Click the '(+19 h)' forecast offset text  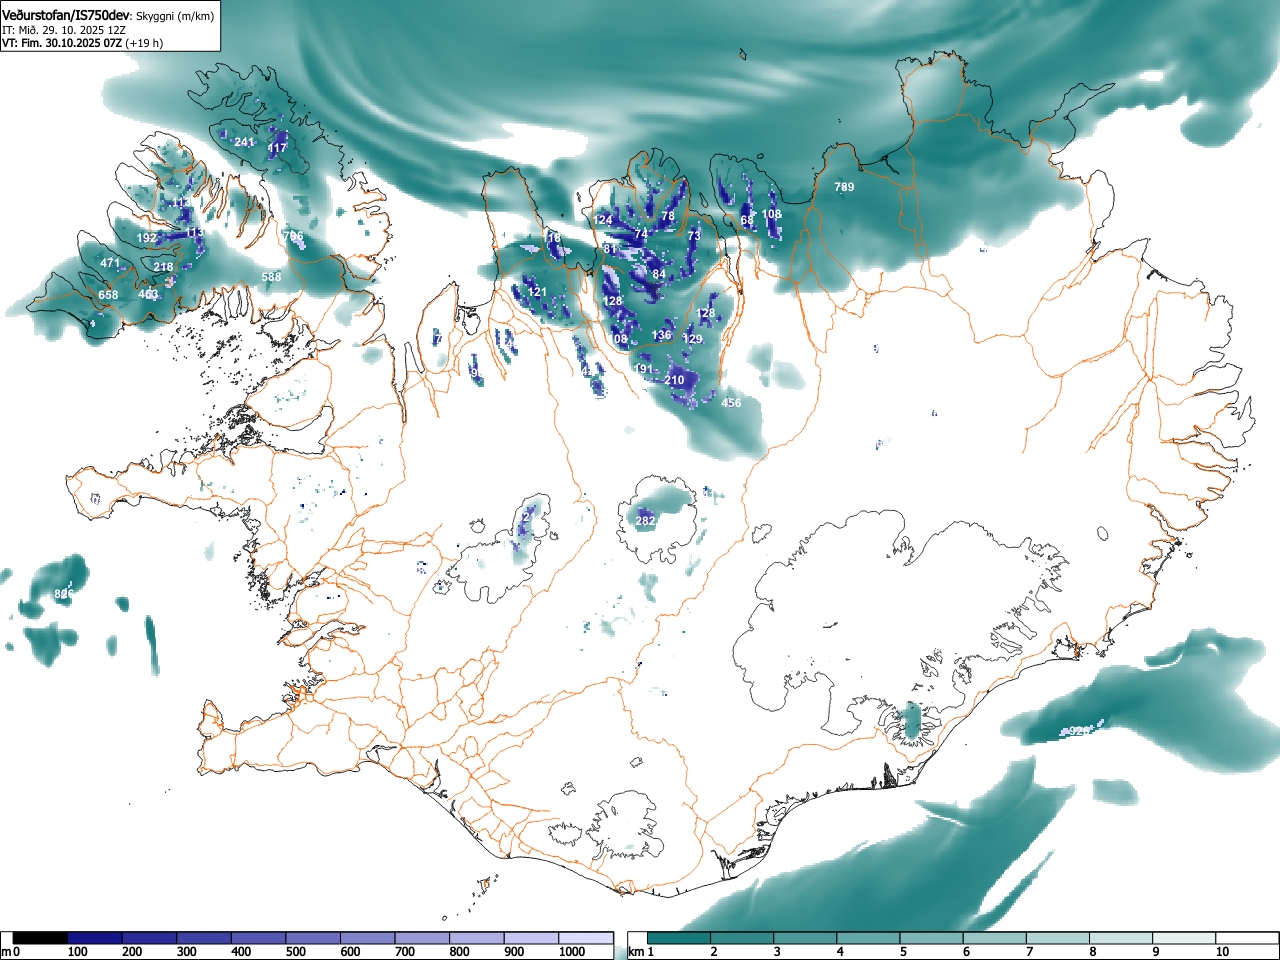coord(144,43)
